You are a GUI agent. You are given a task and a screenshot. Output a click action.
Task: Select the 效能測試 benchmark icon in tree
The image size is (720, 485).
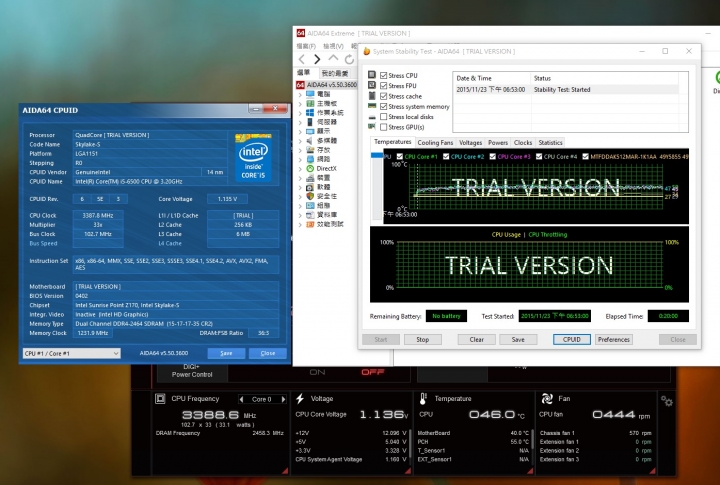[x=310, y=224]
